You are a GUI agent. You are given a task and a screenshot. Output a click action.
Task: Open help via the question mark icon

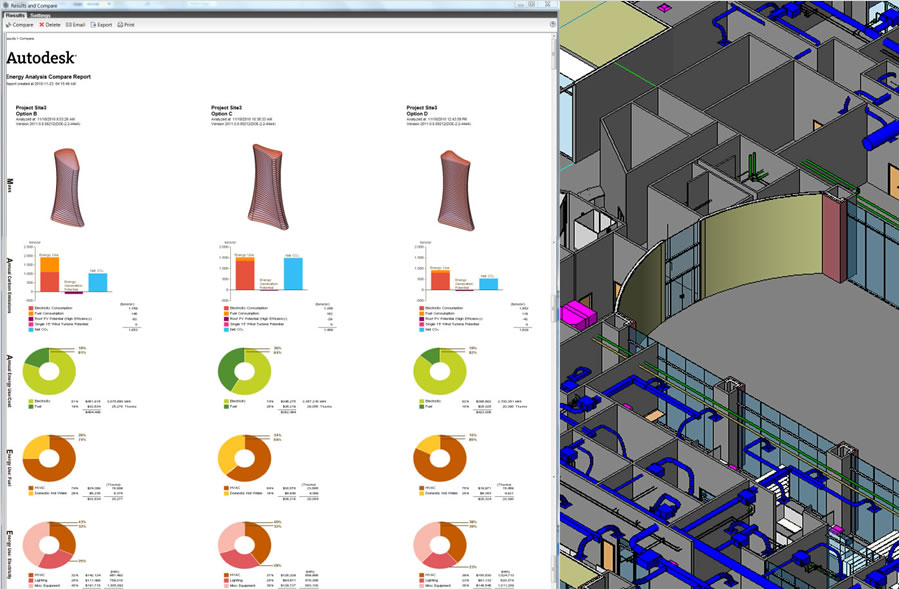click(x=552, y=25)
